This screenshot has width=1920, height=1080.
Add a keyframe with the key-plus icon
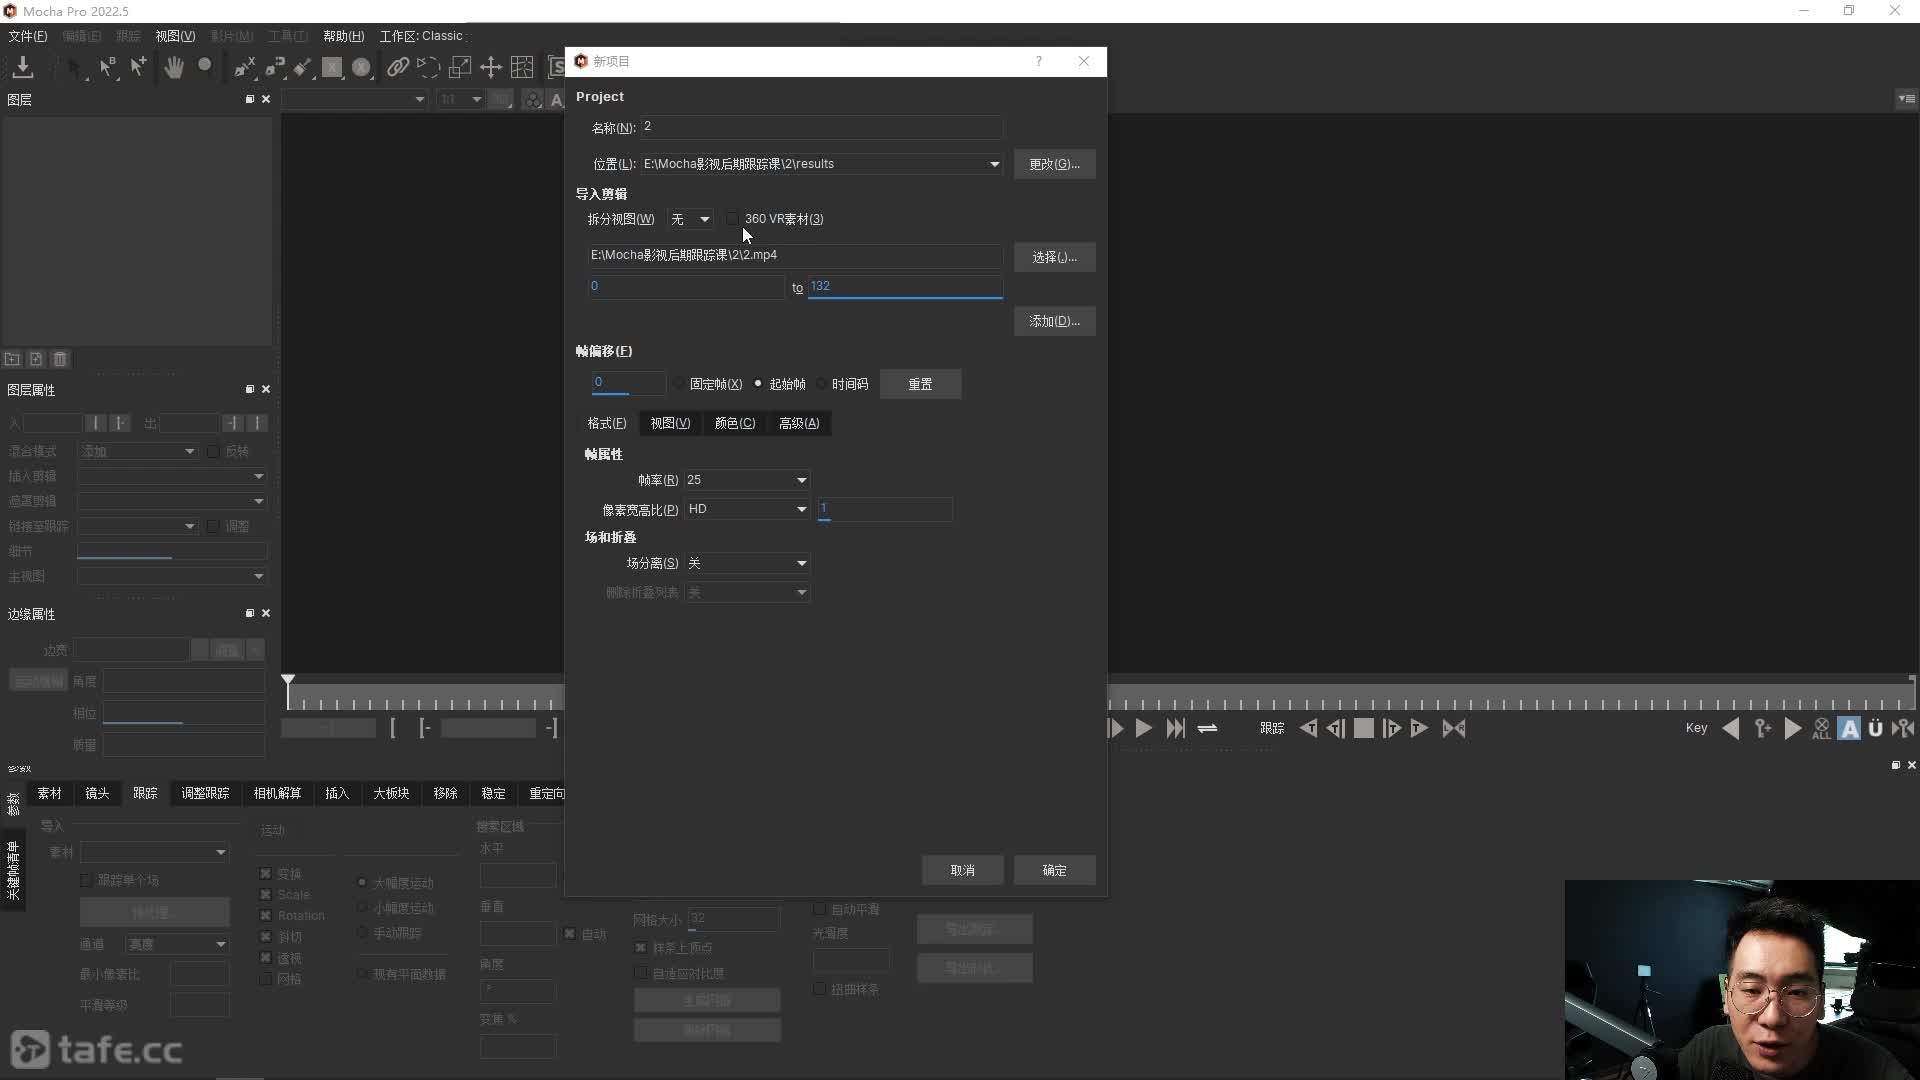point(1762,728)
